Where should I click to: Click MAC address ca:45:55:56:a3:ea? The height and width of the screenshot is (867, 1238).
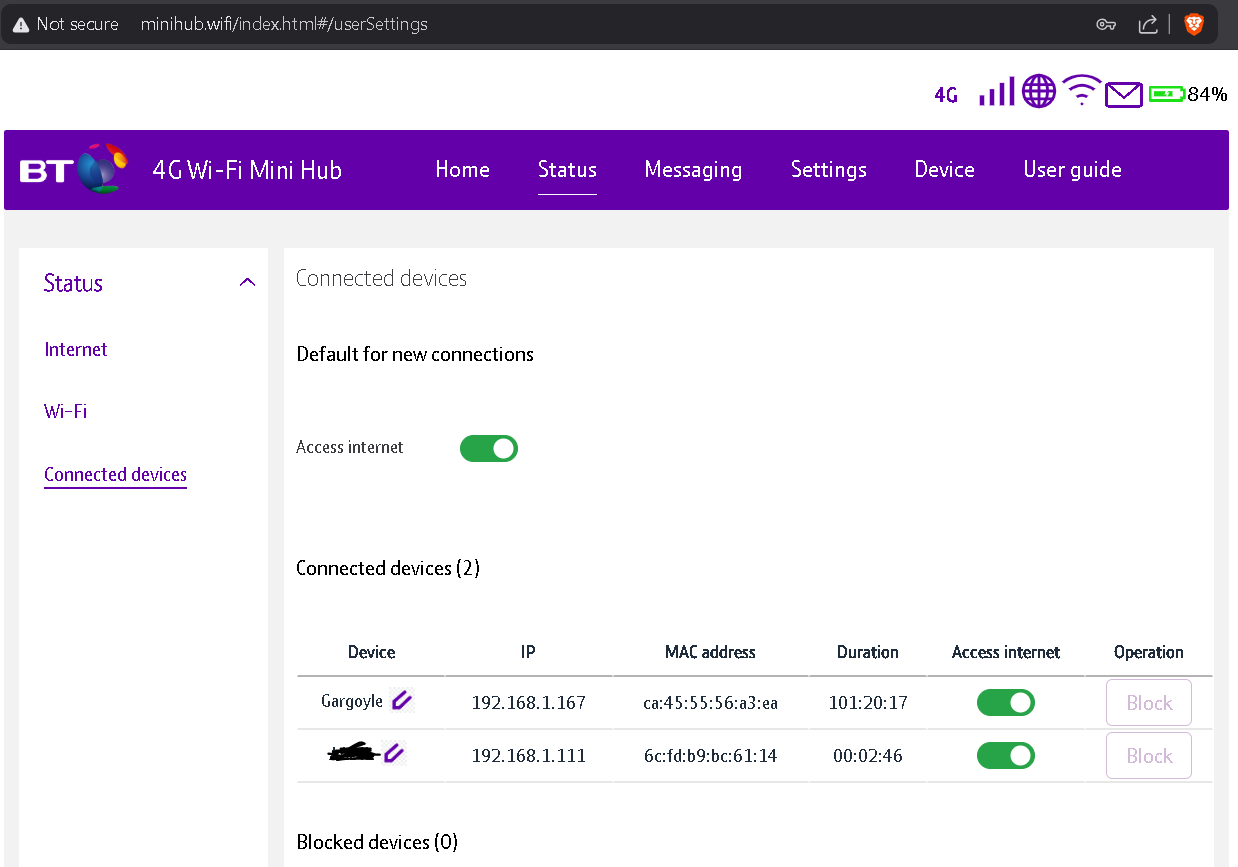pos(710,703)
